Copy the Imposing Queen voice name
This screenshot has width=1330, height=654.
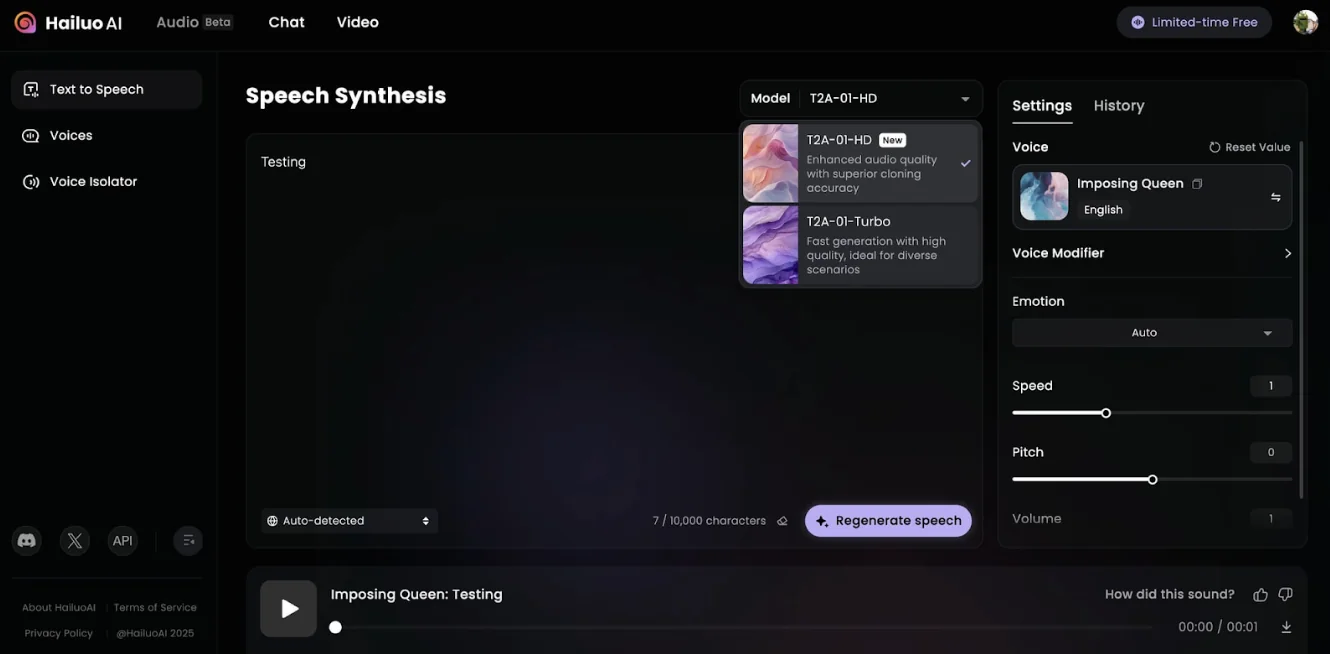tap(1197, 184)
